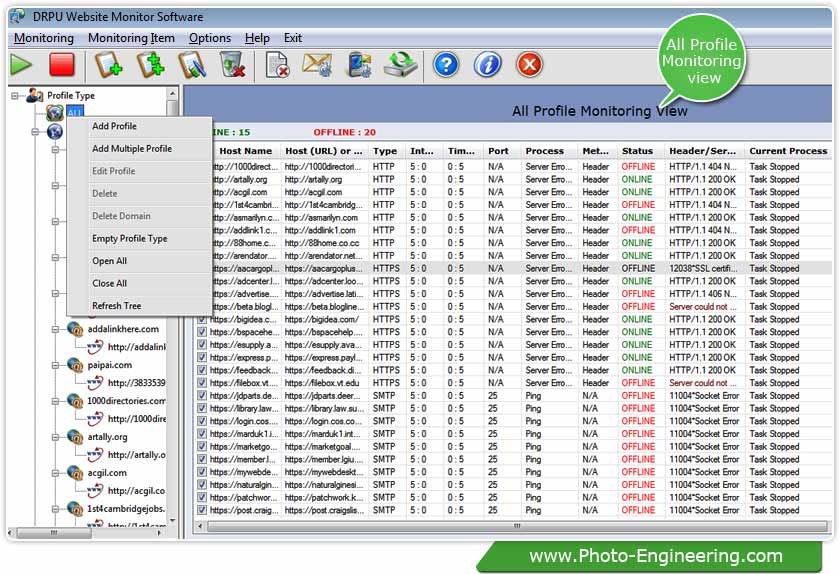Image resolution: width=840 pixels, height=574 pixels.
Task: Open email settings envelope icon
Action: (317, 65)
